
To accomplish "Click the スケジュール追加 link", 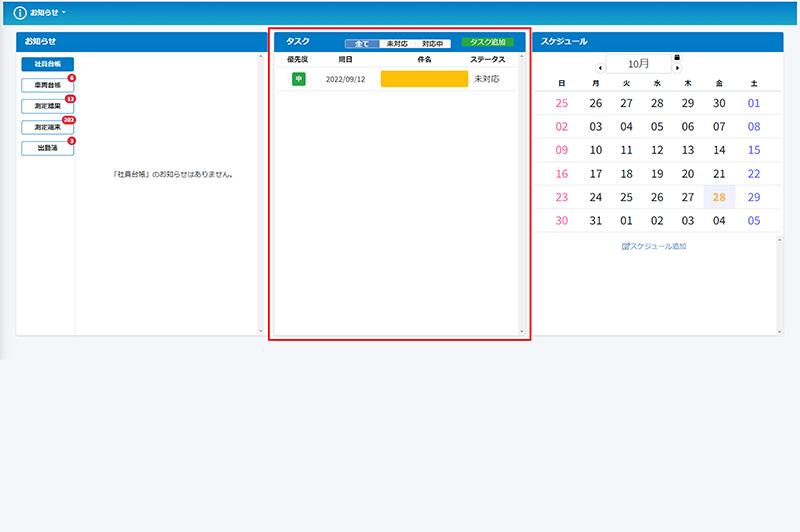I will (x=654, y=246).
